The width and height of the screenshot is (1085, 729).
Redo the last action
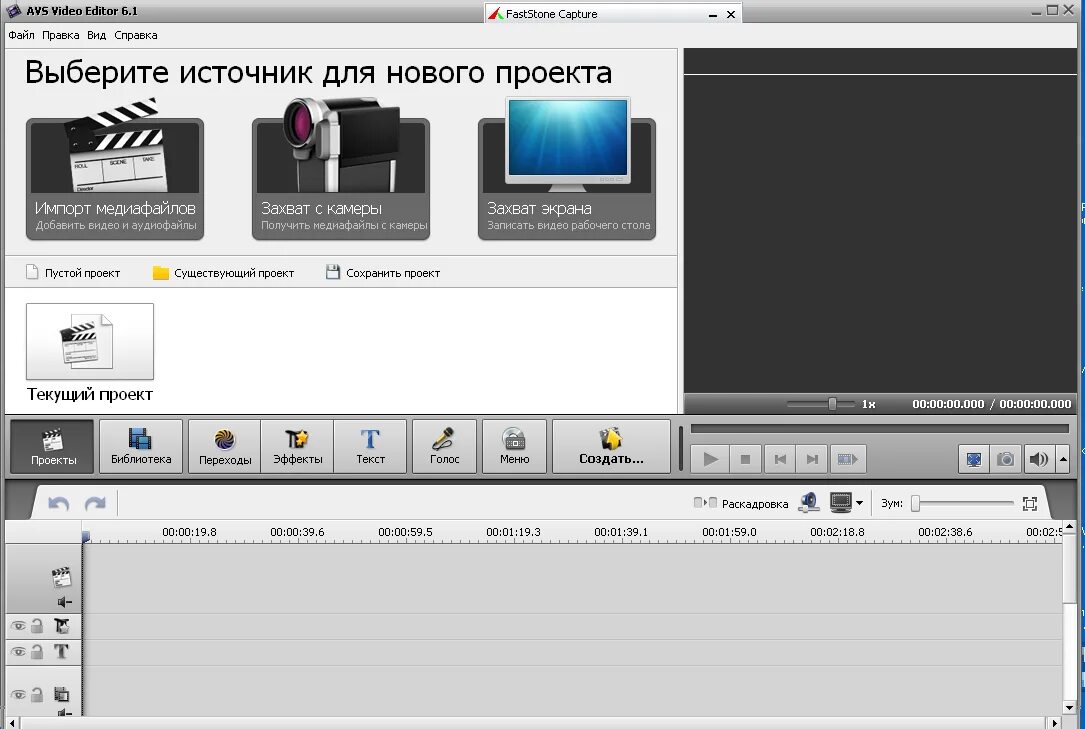[x=95, y=504]
